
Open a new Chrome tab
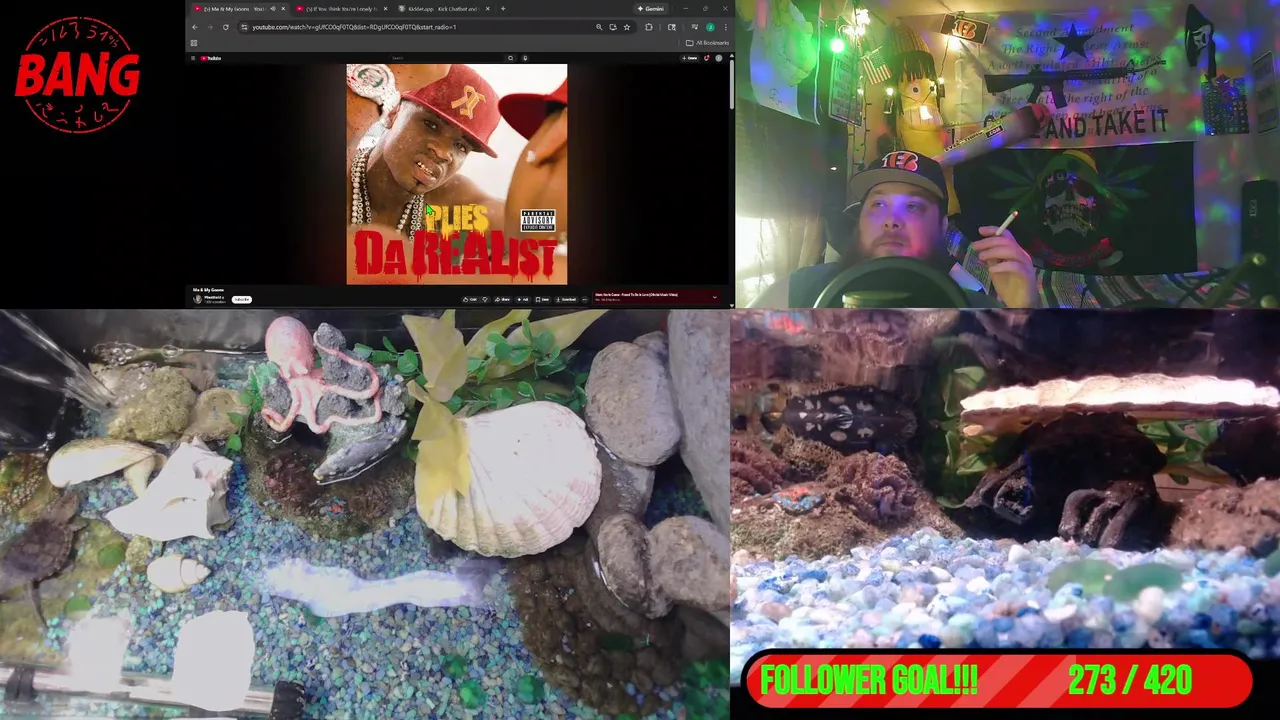point(503,9)
